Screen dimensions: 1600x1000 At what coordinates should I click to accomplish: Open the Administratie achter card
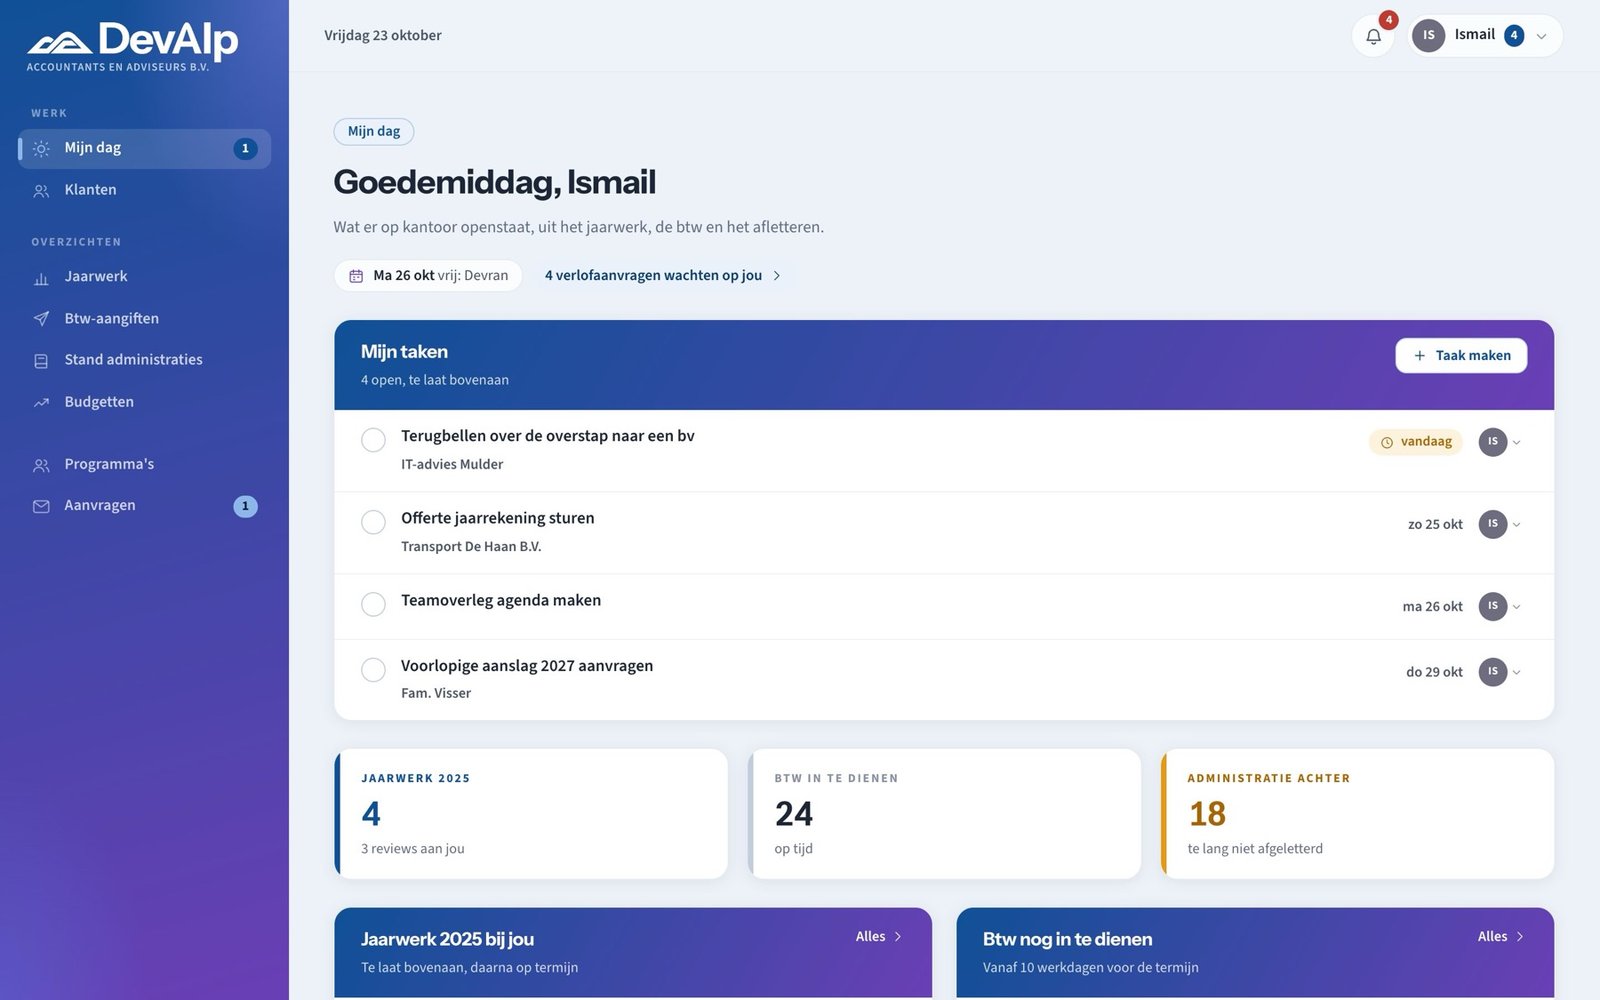[1358, 814]
